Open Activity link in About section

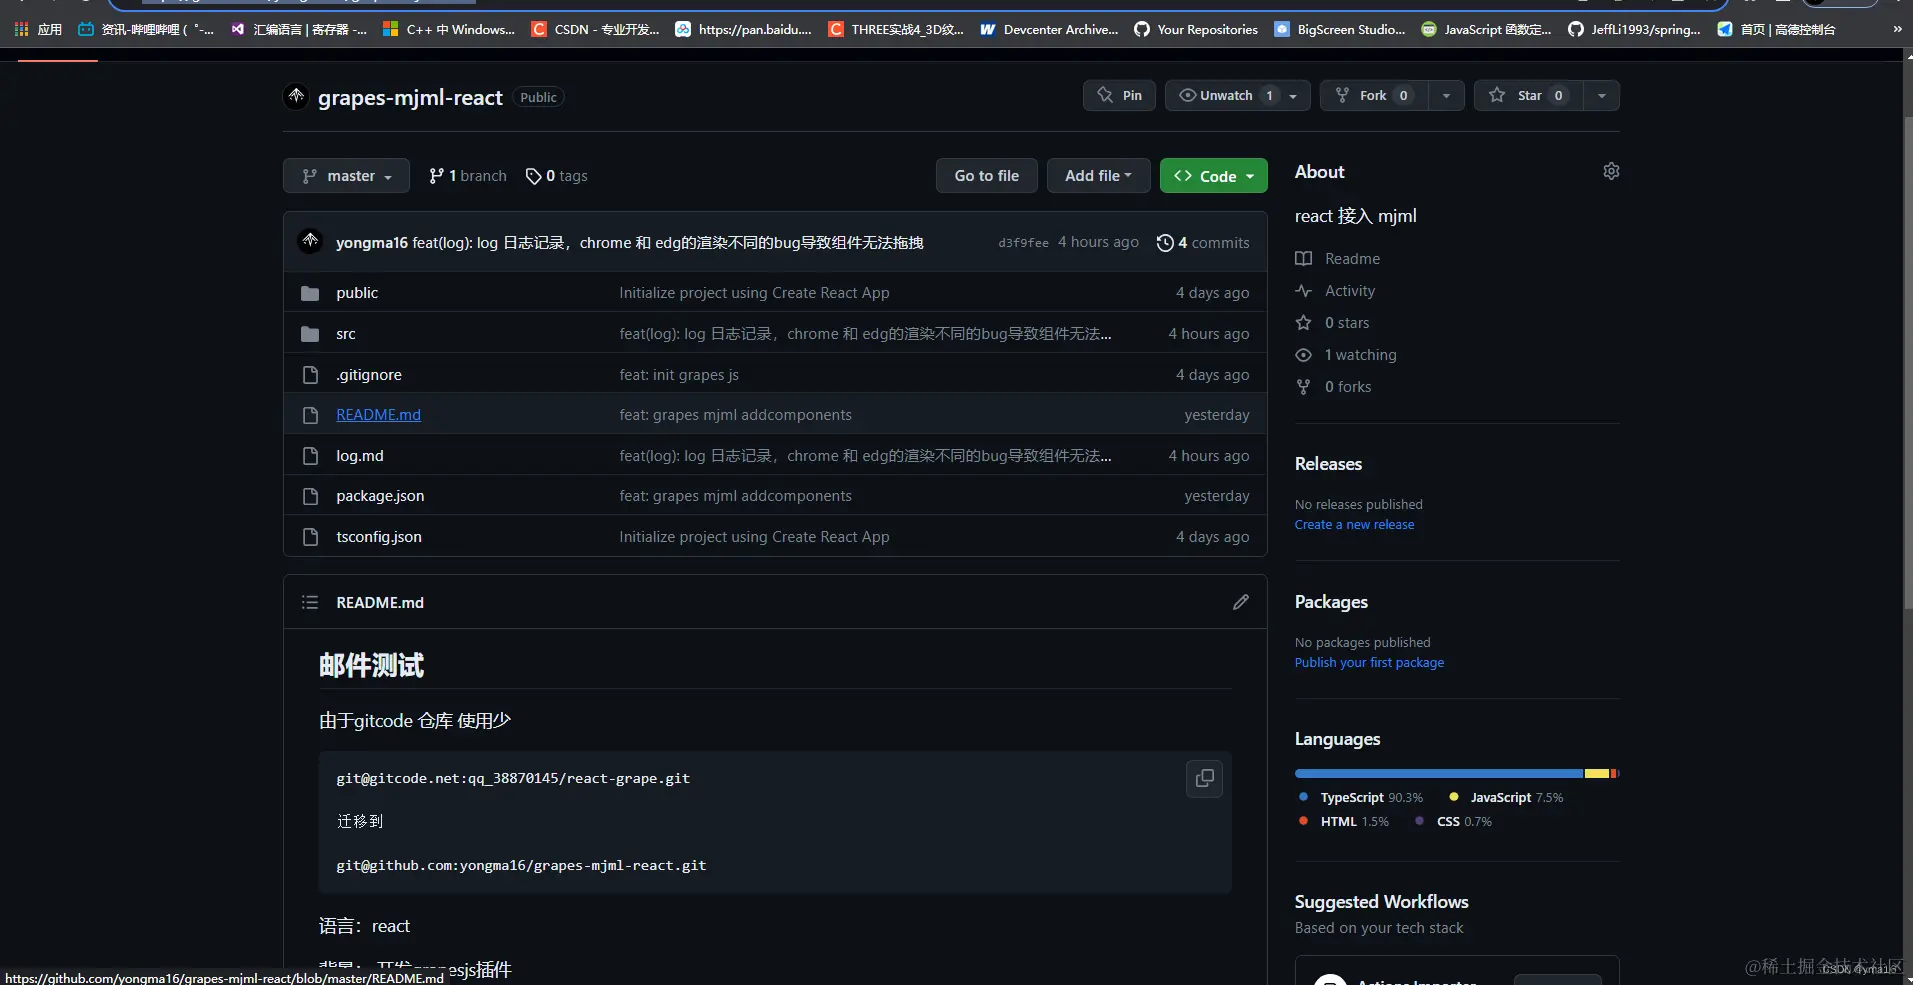pyautogui.click(x=1335, y=291)
